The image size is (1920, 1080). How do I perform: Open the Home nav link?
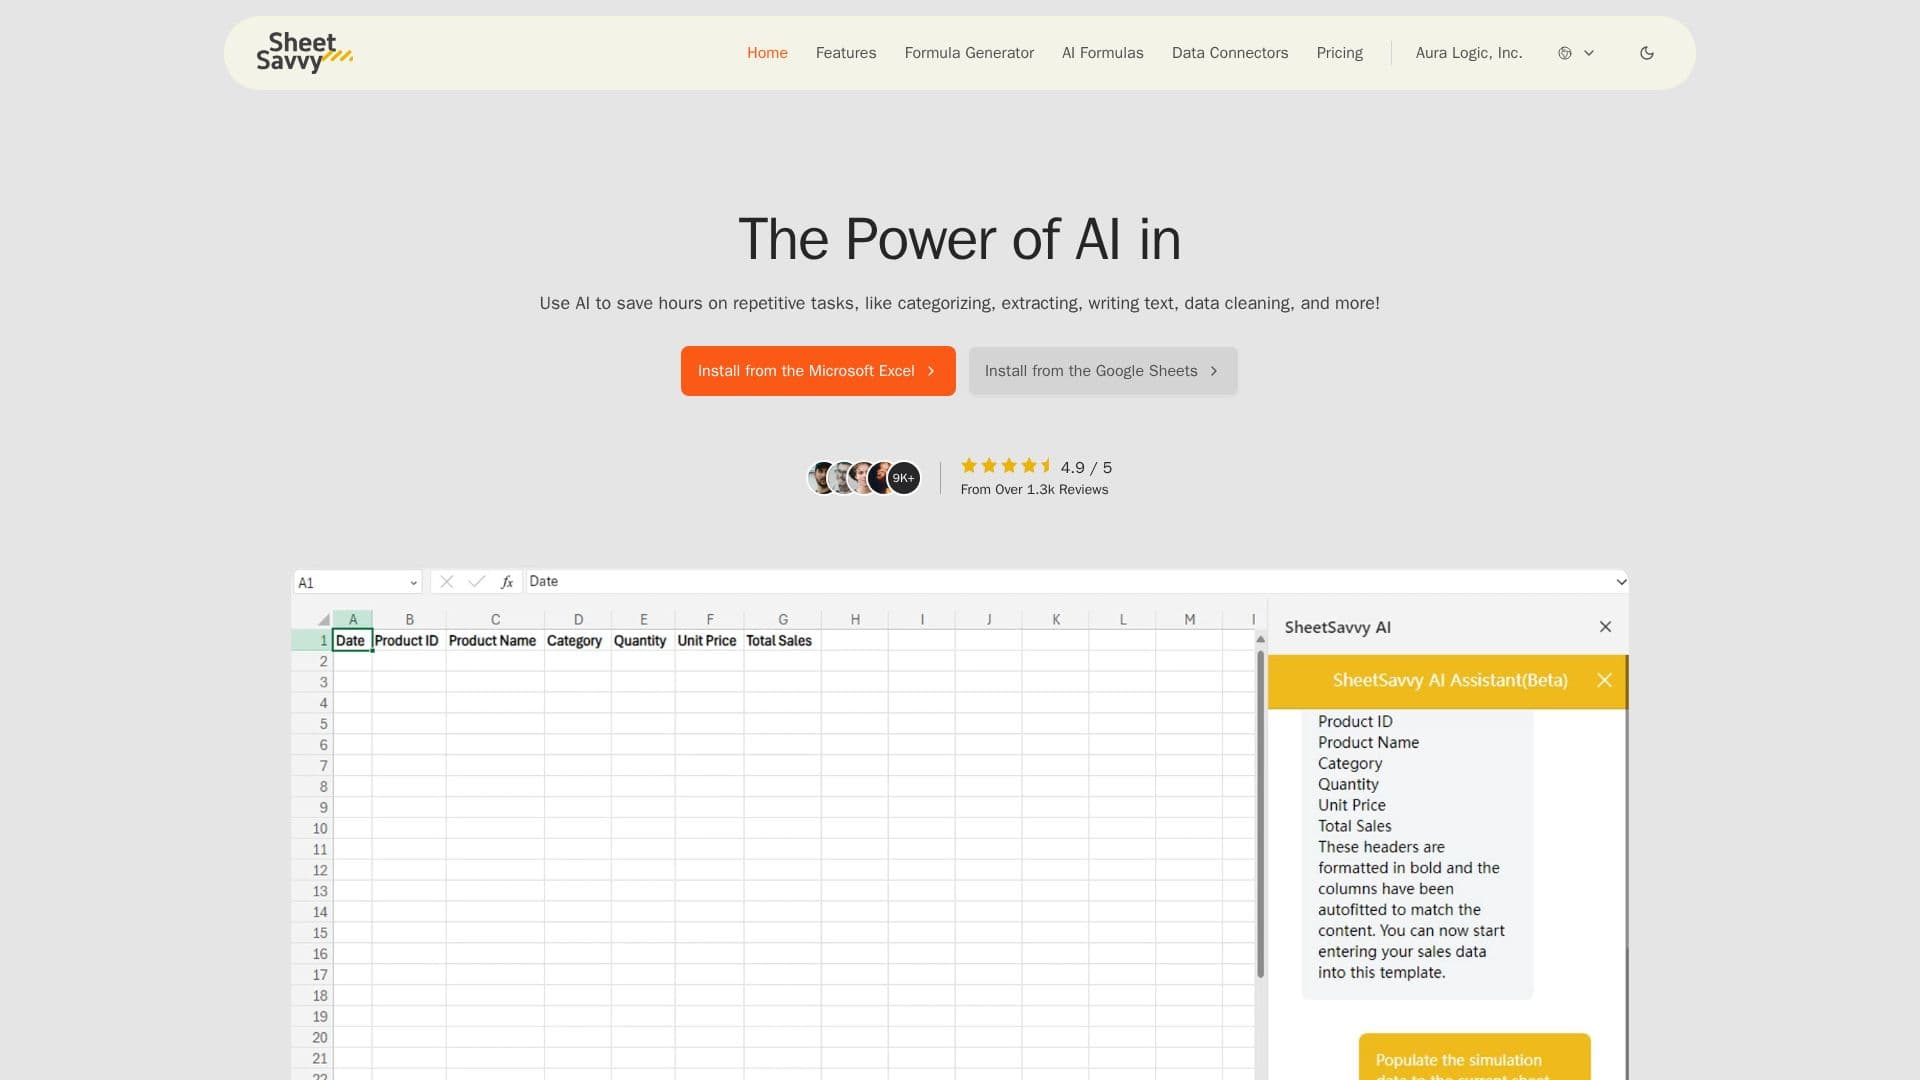pyautogui.click(x=767, y=53)
